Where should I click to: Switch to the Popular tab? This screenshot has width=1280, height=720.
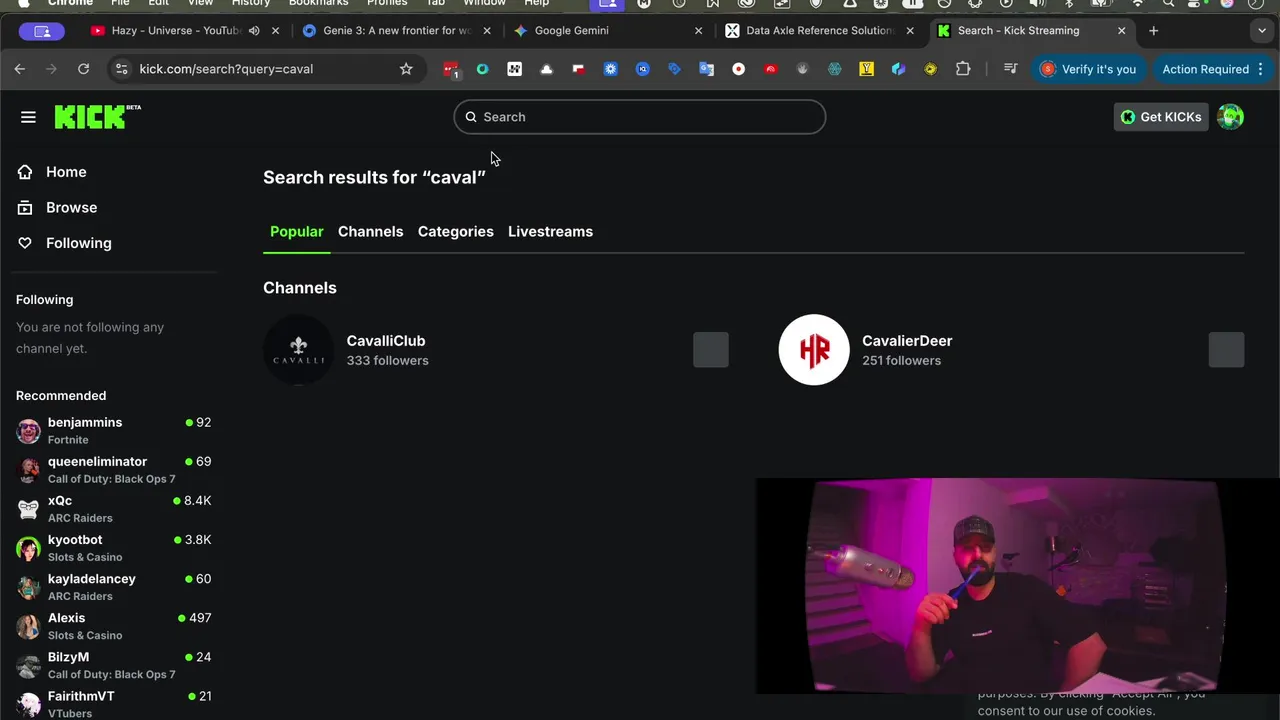click(x=297, y=231)
